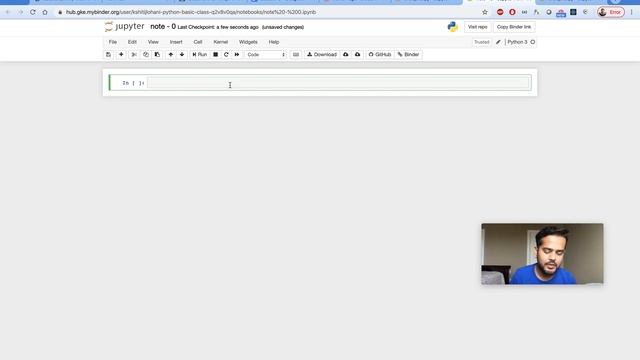Screen dimensions: 640x360
Task: Open the Chrome profile Error button
Action: pos(611,12)
